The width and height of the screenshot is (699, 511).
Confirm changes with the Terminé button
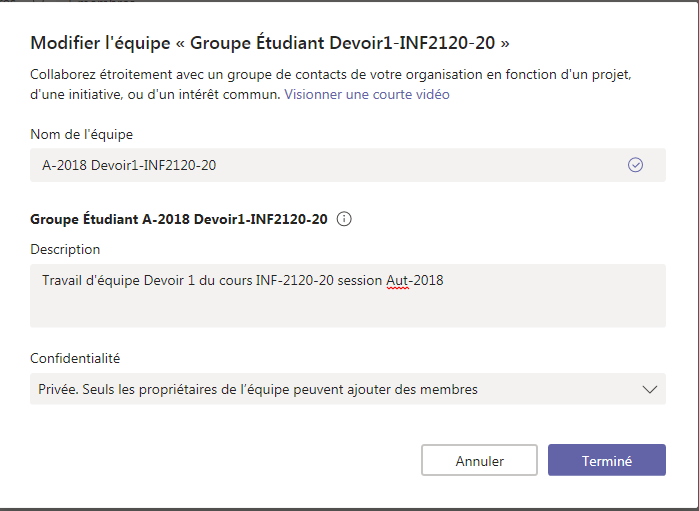606,461
